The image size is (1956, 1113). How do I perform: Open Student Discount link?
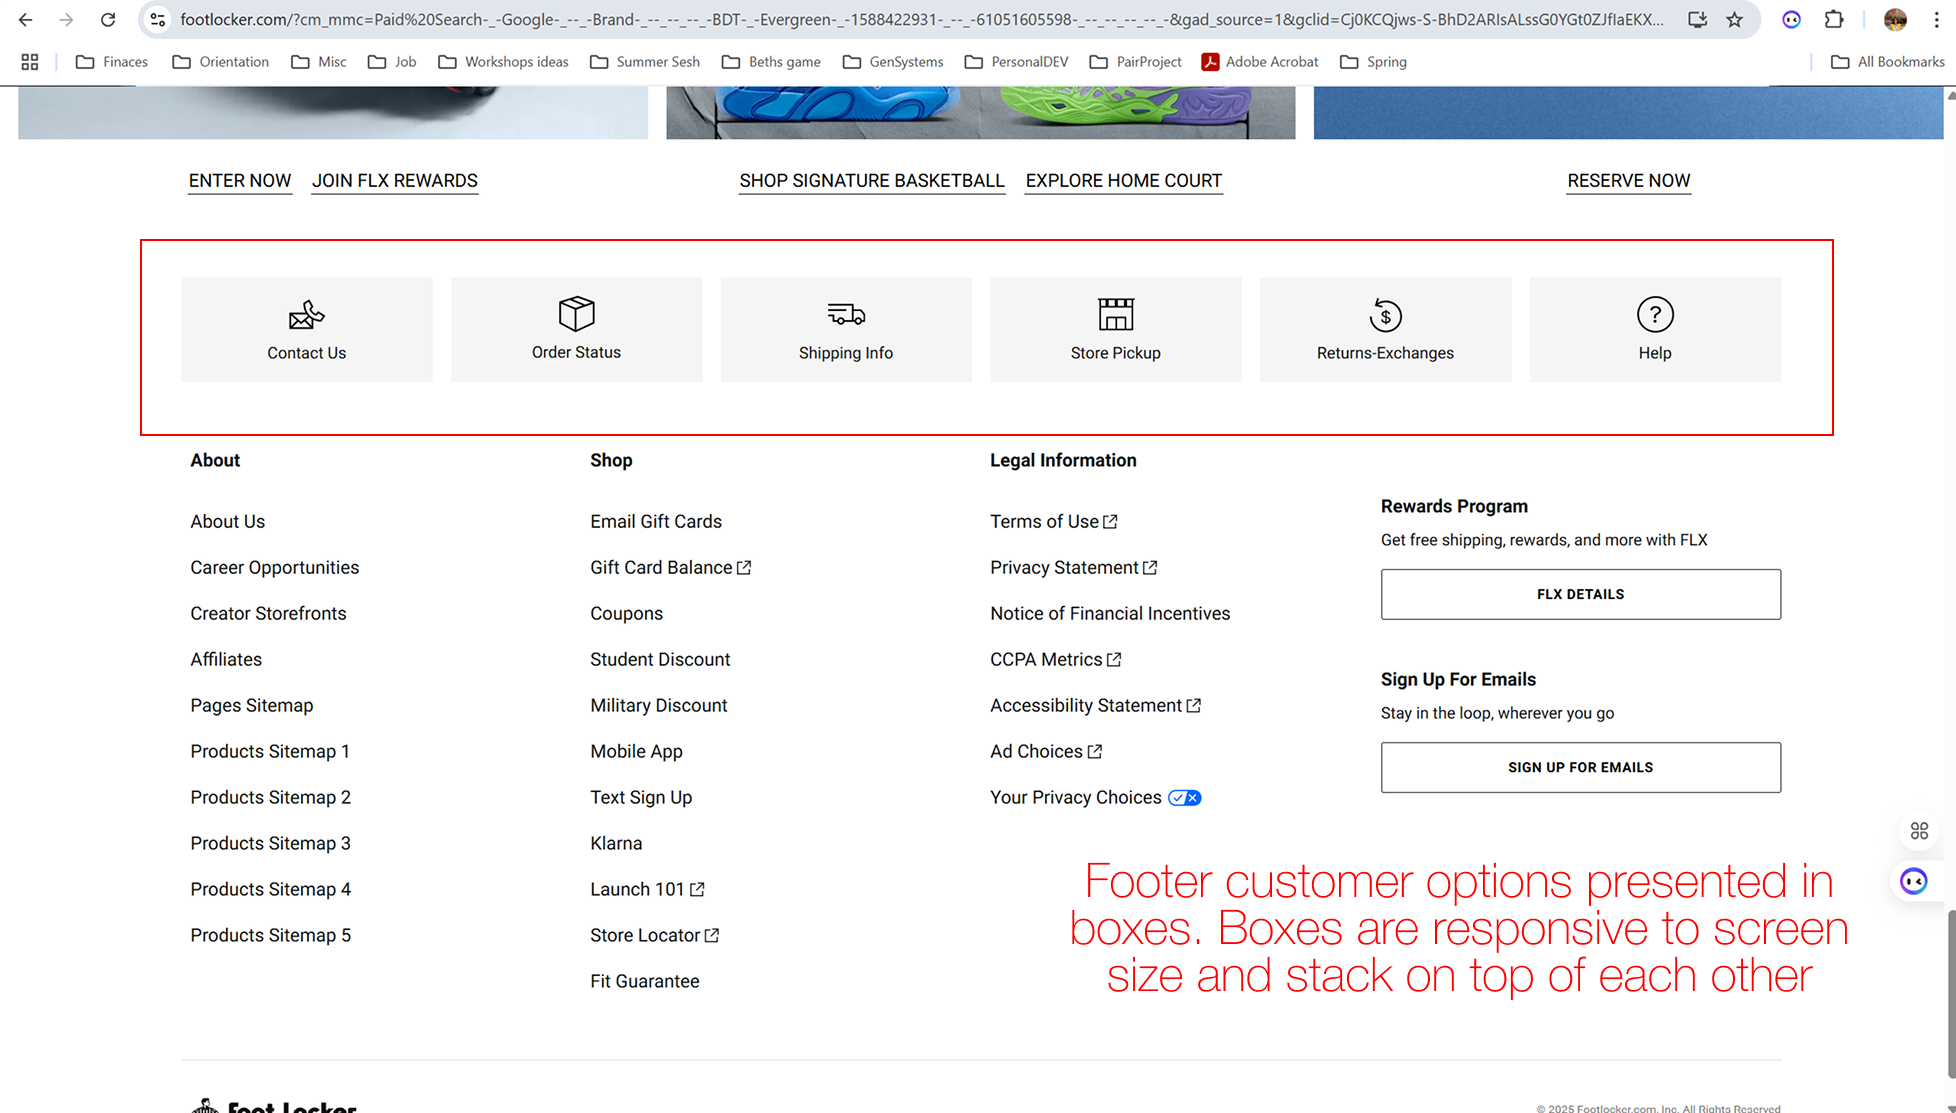(x=660, y=659)
